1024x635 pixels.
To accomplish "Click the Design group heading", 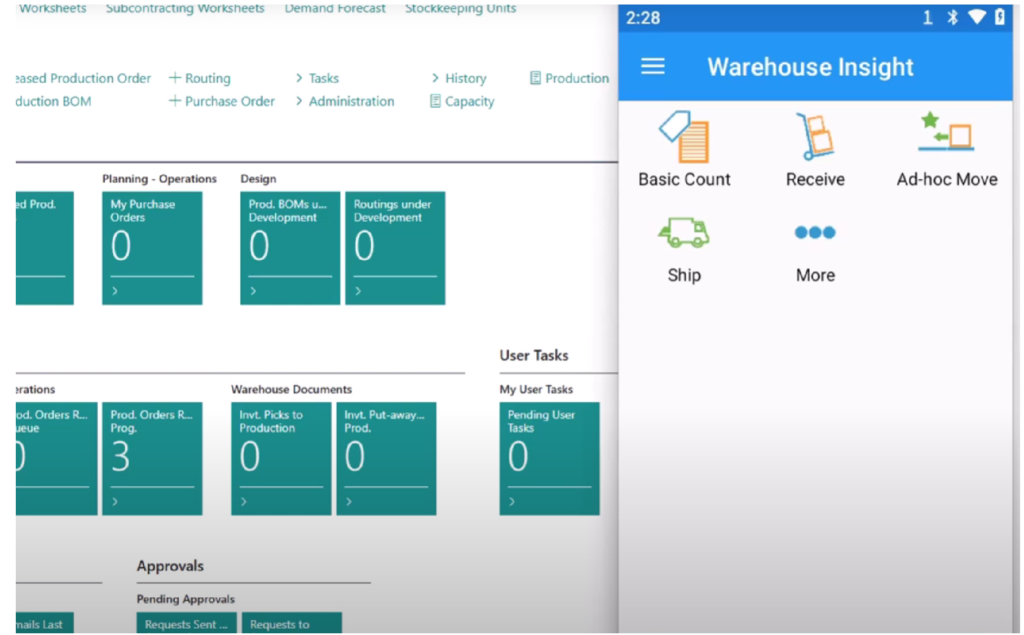I will 258,178.
